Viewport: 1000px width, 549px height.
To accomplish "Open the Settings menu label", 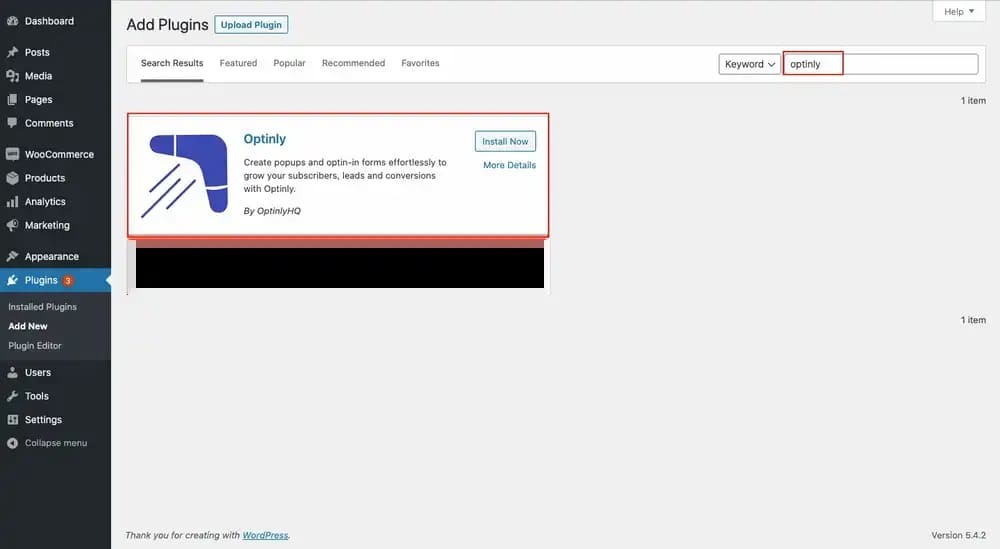I will [43, 420].
